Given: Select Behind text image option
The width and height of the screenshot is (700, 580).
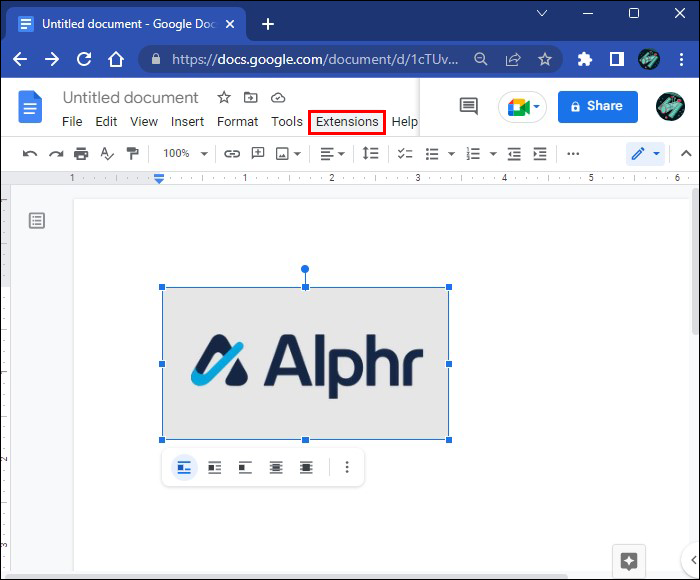Looking at the screenshot, I should [276, 467].
